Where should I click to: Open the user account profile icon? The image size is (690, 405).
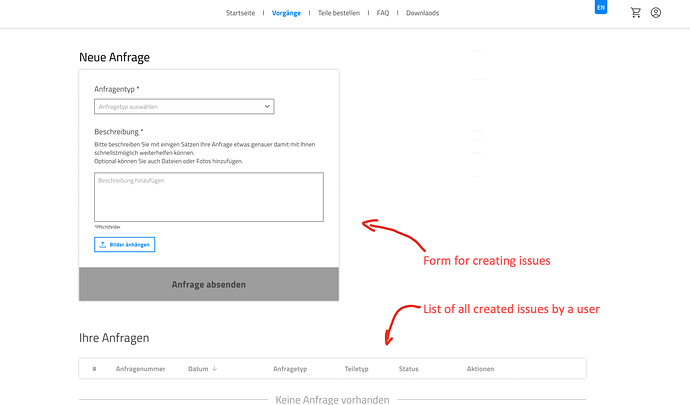pyautogui.click(x=656, y=13)
